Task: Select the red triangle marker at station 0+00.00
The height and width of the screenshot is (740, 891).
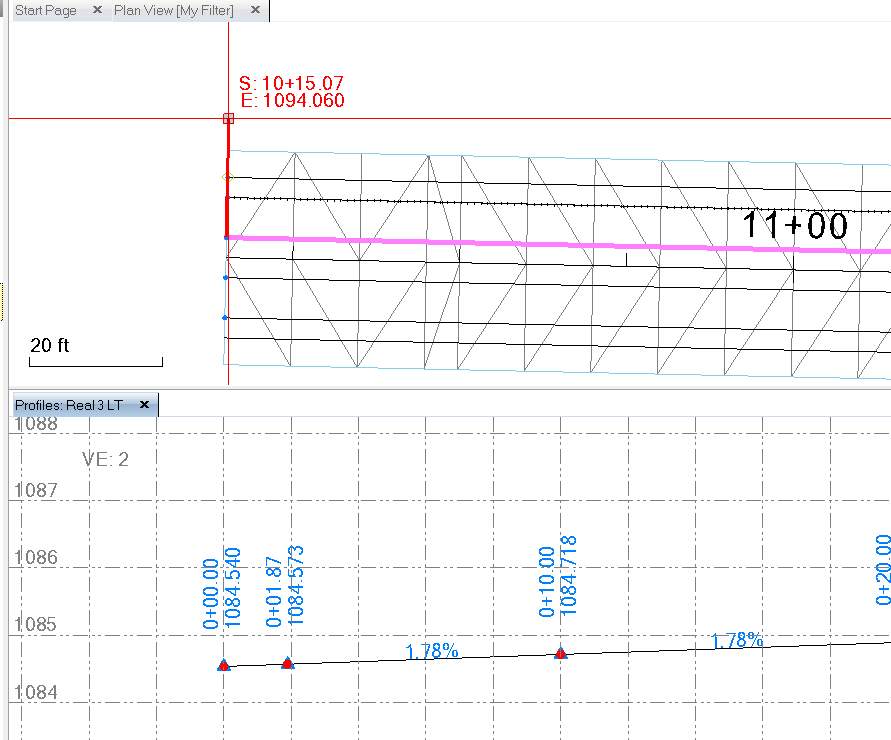Action: click(224, 662)
